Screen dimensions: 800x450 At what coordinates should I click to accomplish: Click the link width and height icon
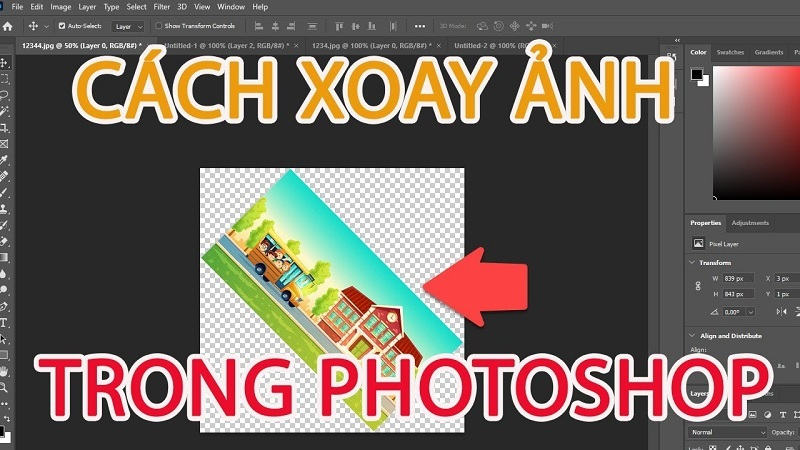[x=697, y=286]
